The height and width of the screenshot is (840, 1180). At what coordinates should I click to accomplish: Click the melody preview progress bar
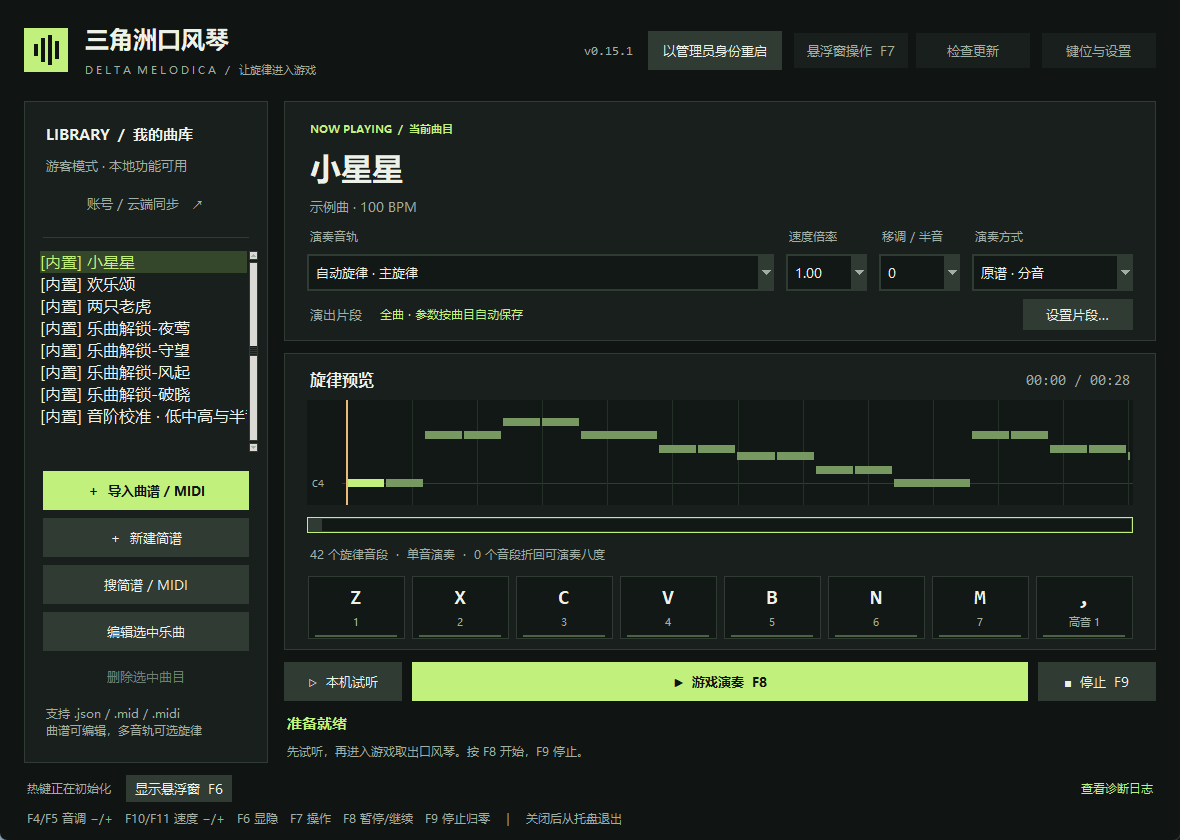[719, 525]
